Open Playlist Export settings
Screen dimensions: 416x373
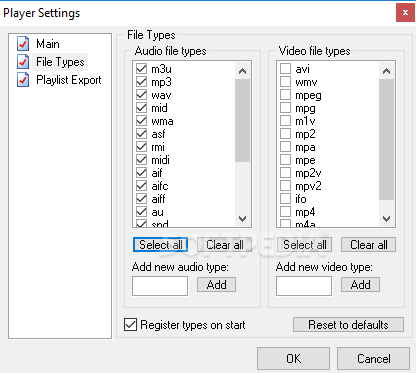[69, 80]
